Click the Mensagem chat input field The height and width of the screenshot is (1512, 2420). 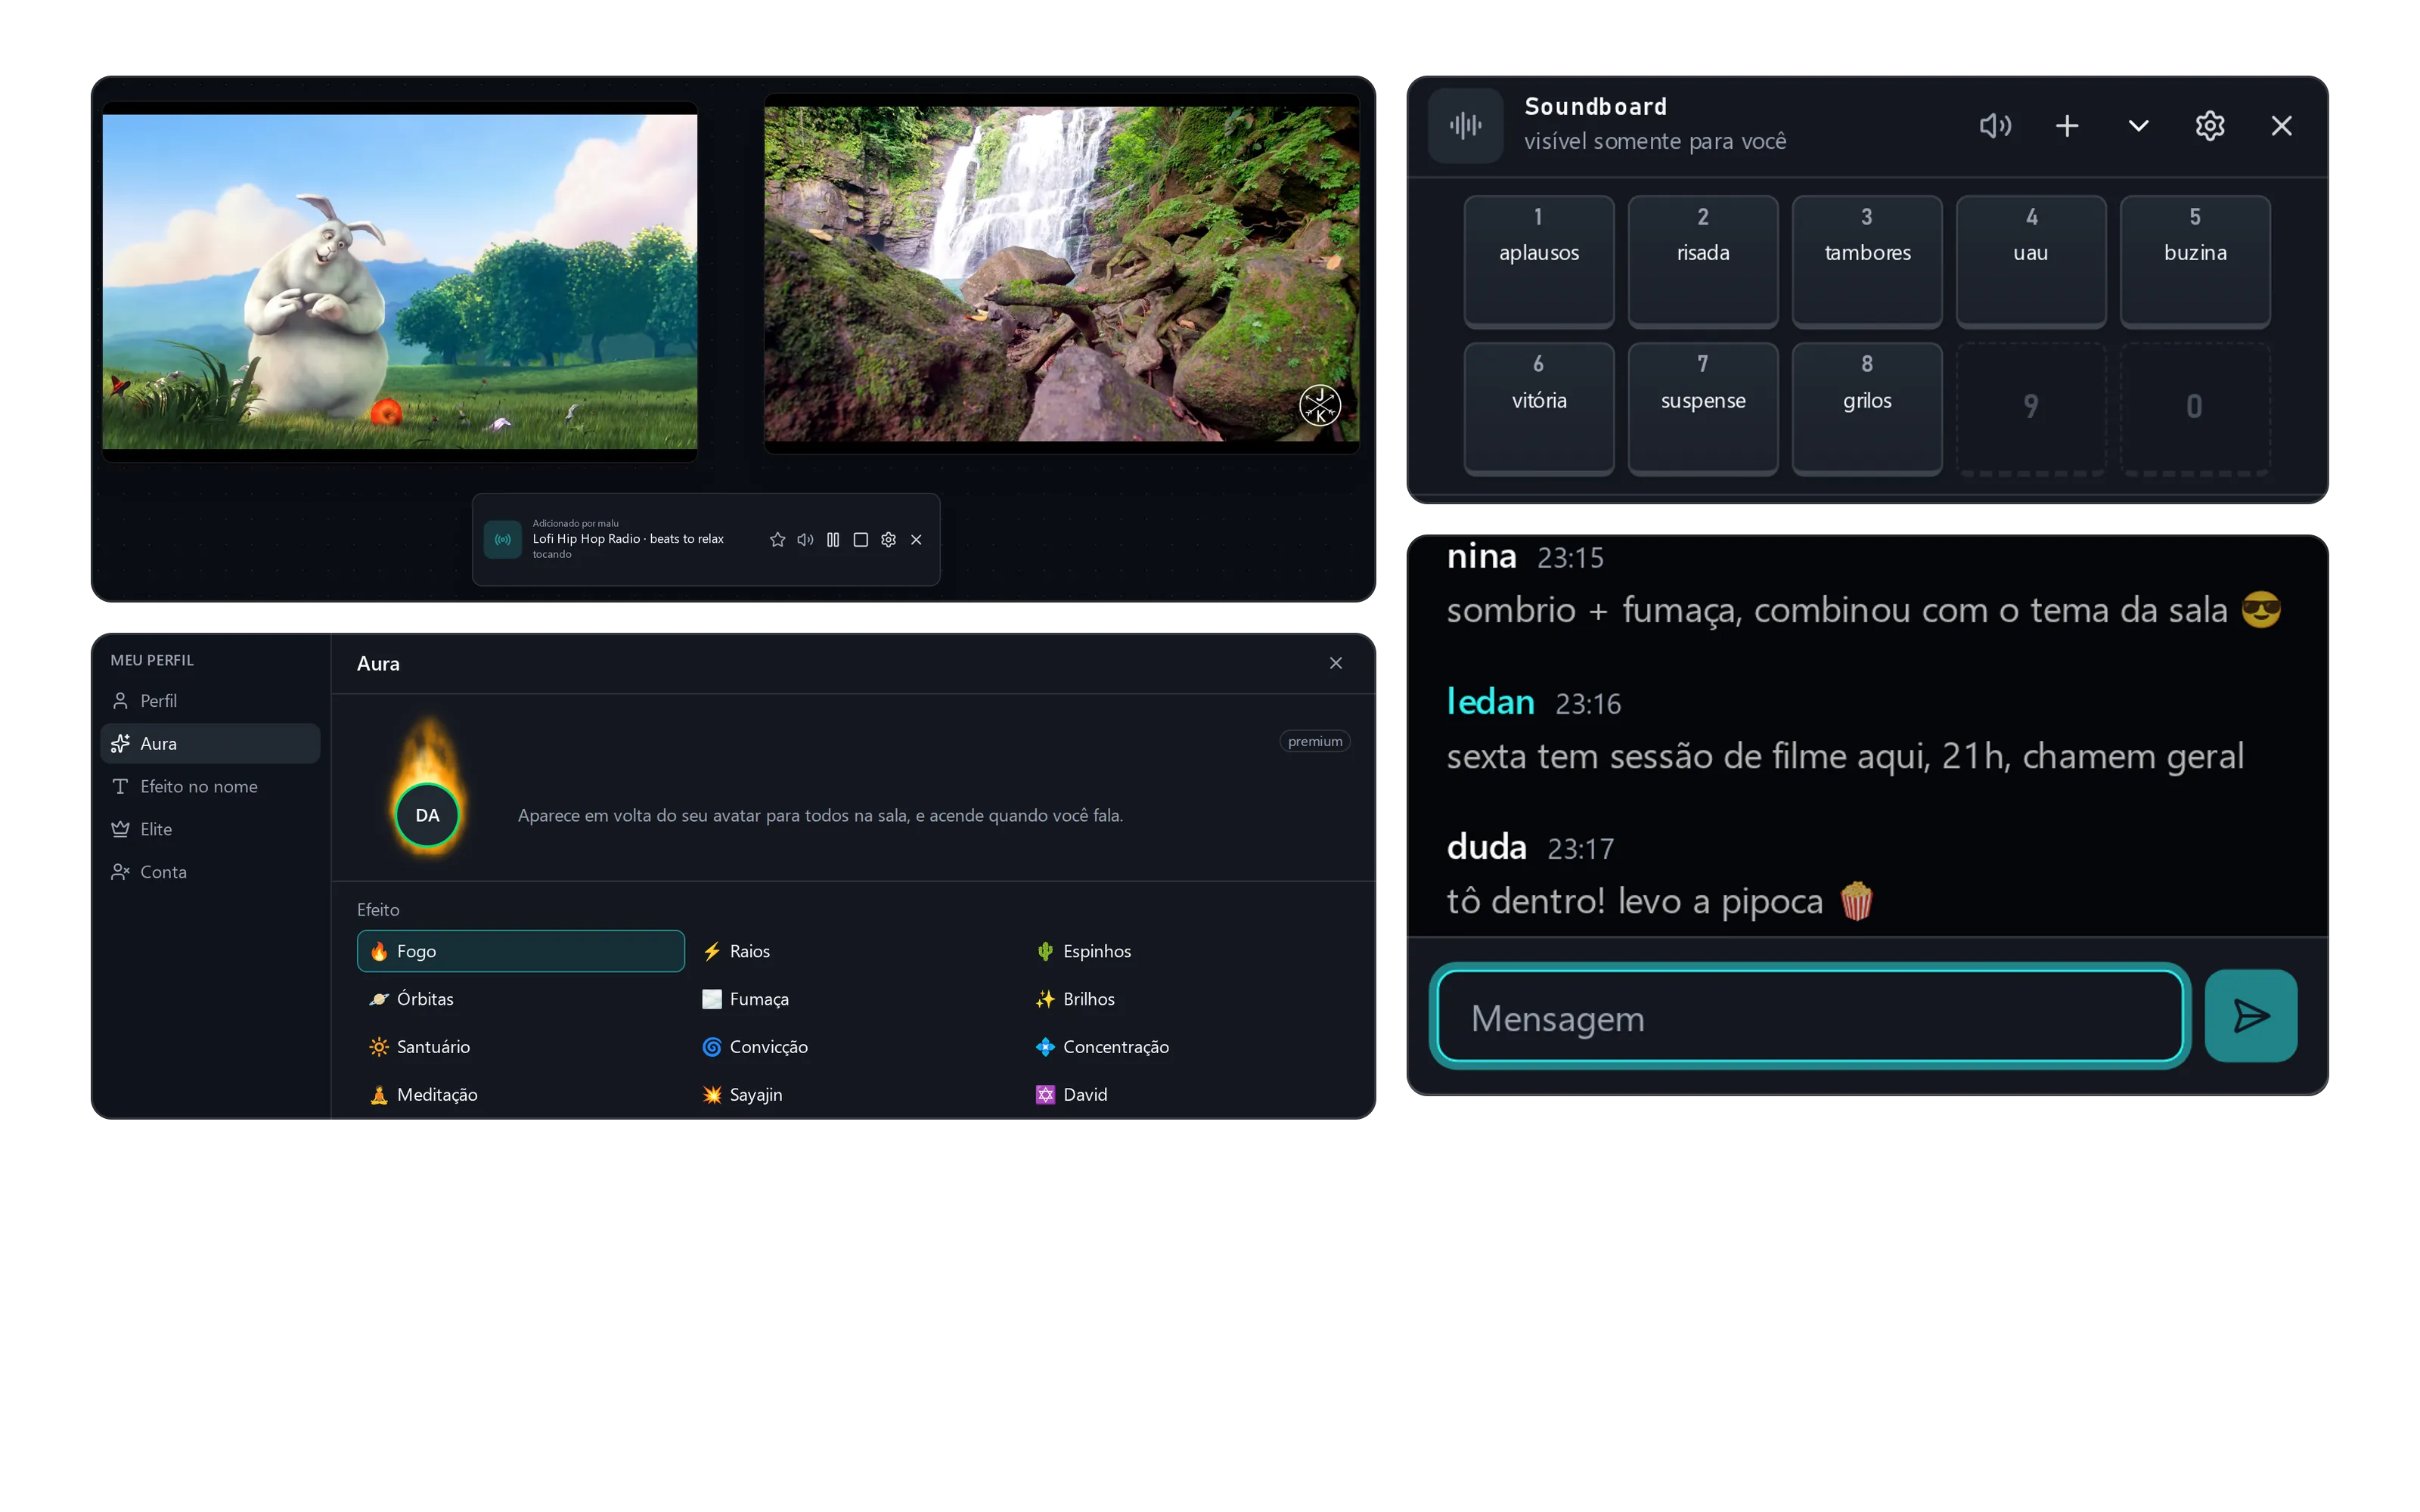point(1810,1017)
